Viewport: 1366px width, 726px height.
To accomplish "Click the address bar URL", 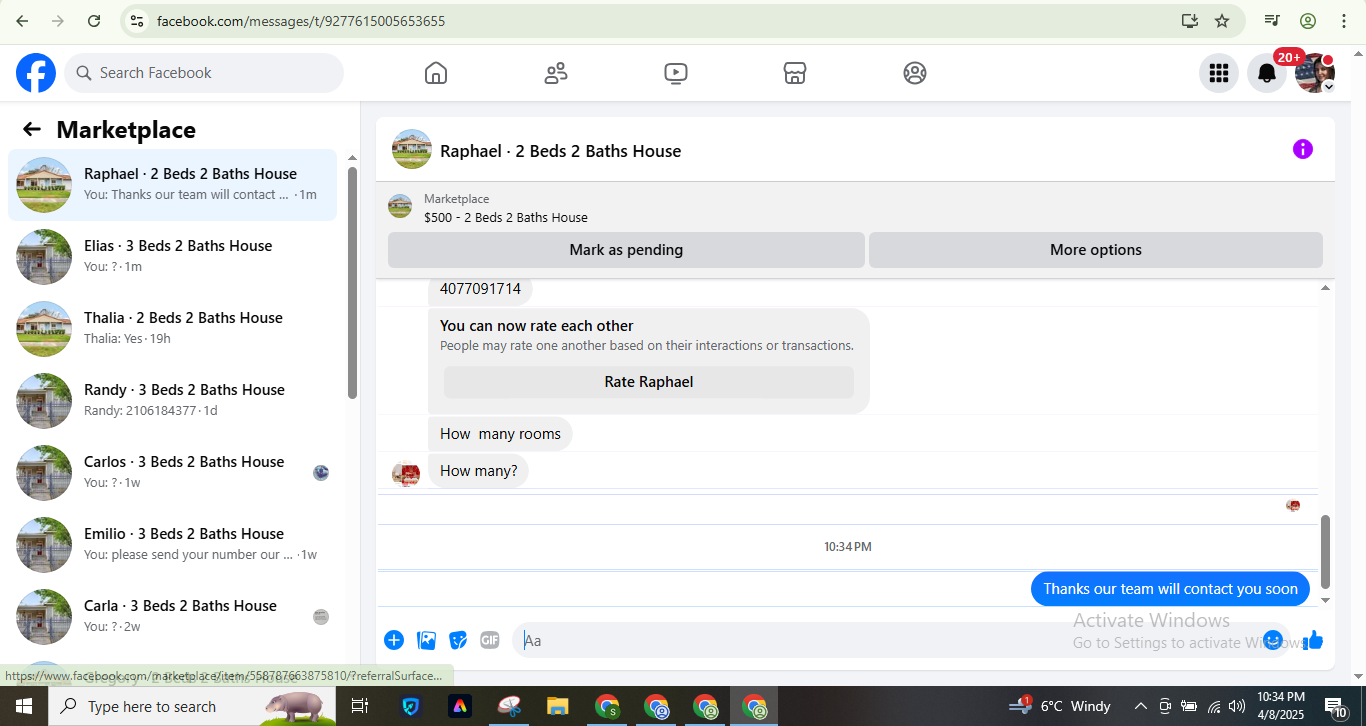I will pyautogui.click(x=301, y=21).
